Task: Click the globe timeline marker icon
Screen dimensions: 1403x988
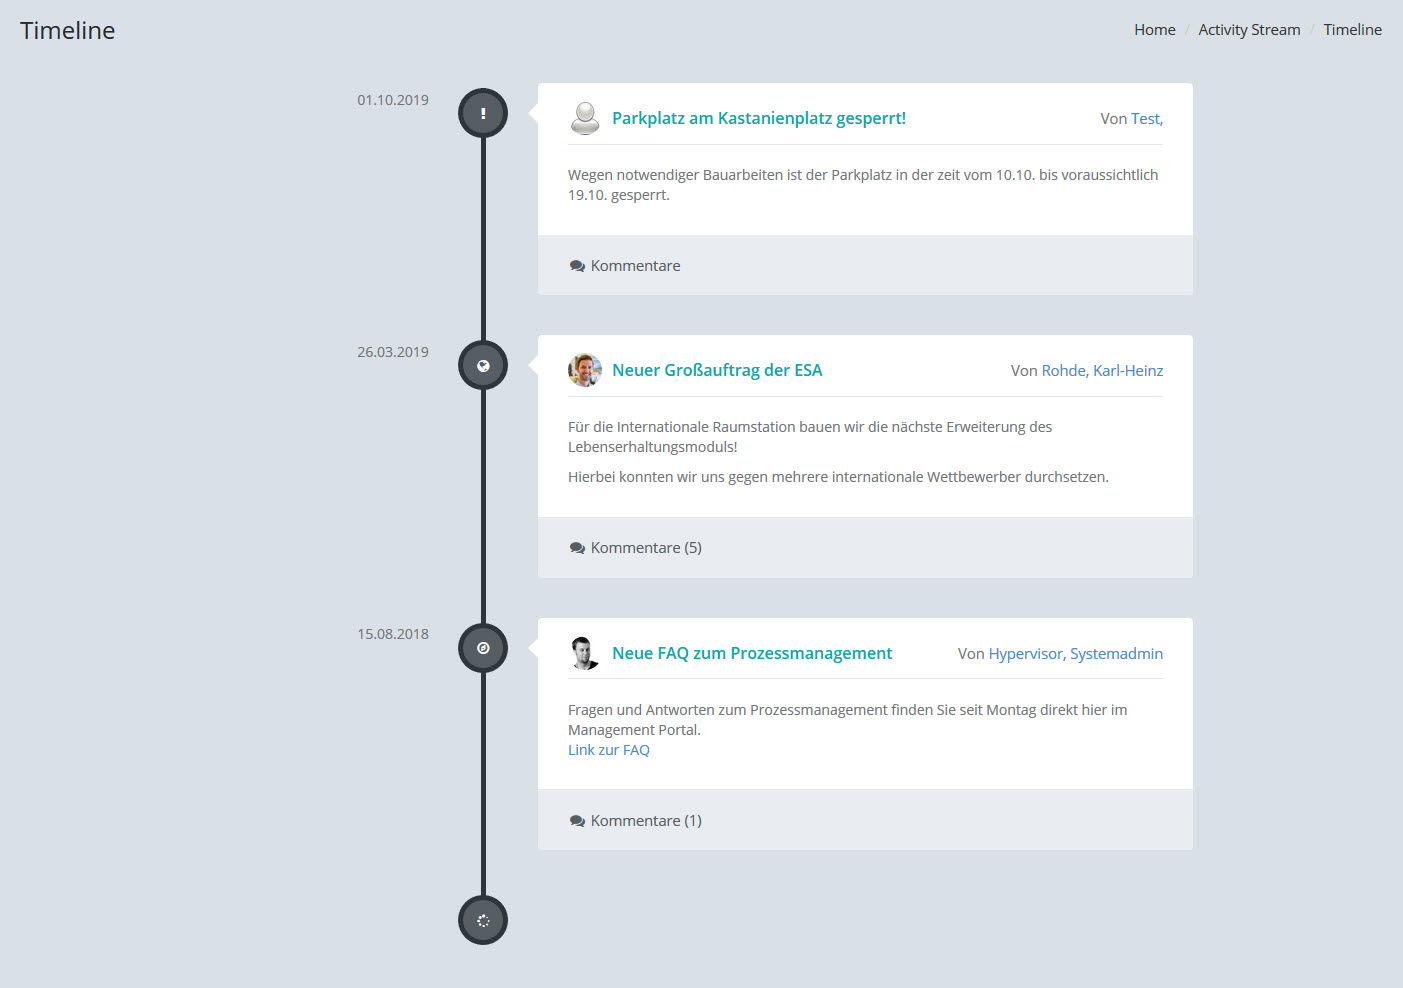Action: (483, 366)
